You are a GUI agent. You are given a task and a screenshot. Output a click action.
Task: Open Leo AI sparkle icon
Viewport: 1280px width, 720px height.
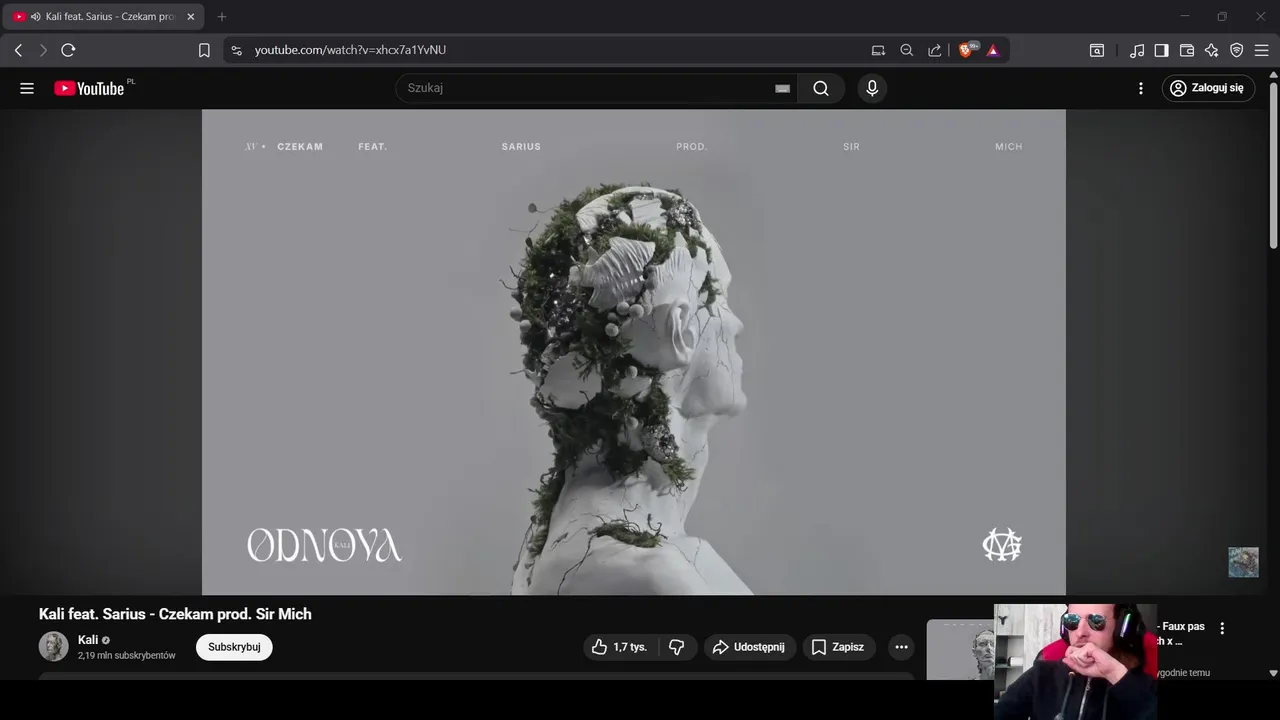point(1211,50)
